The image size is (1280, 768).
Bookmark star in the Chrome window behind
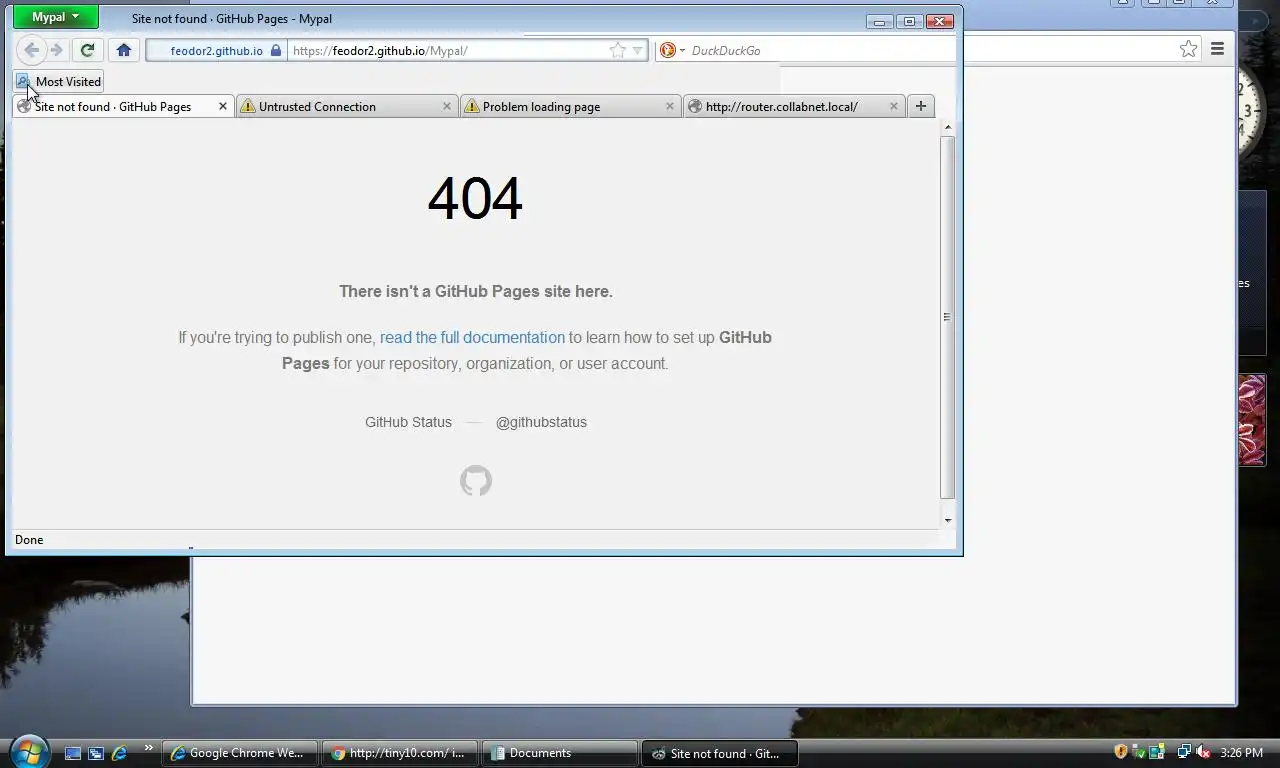[x=1188, y=49]
